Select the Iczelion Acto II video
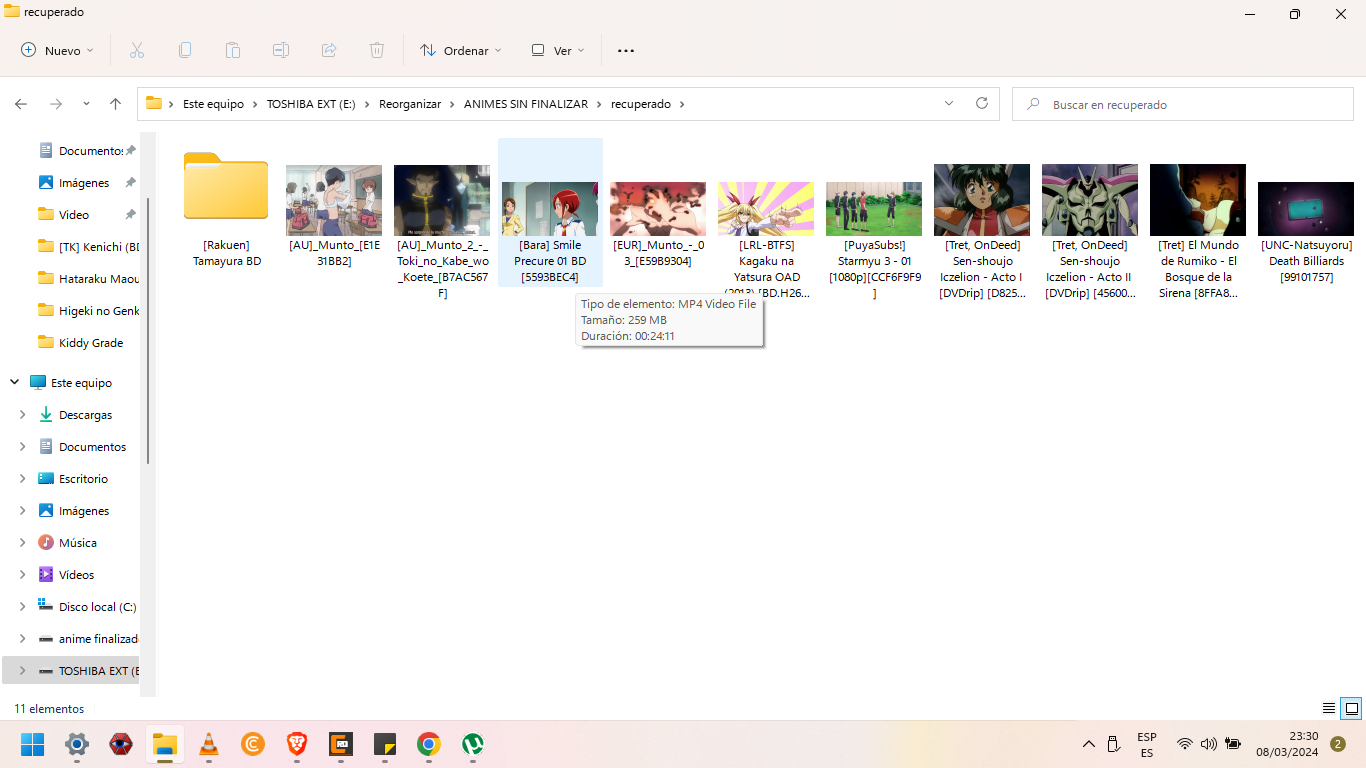Image resolution: width=1366 pixels, height=768 pixels. point(1090,233)
